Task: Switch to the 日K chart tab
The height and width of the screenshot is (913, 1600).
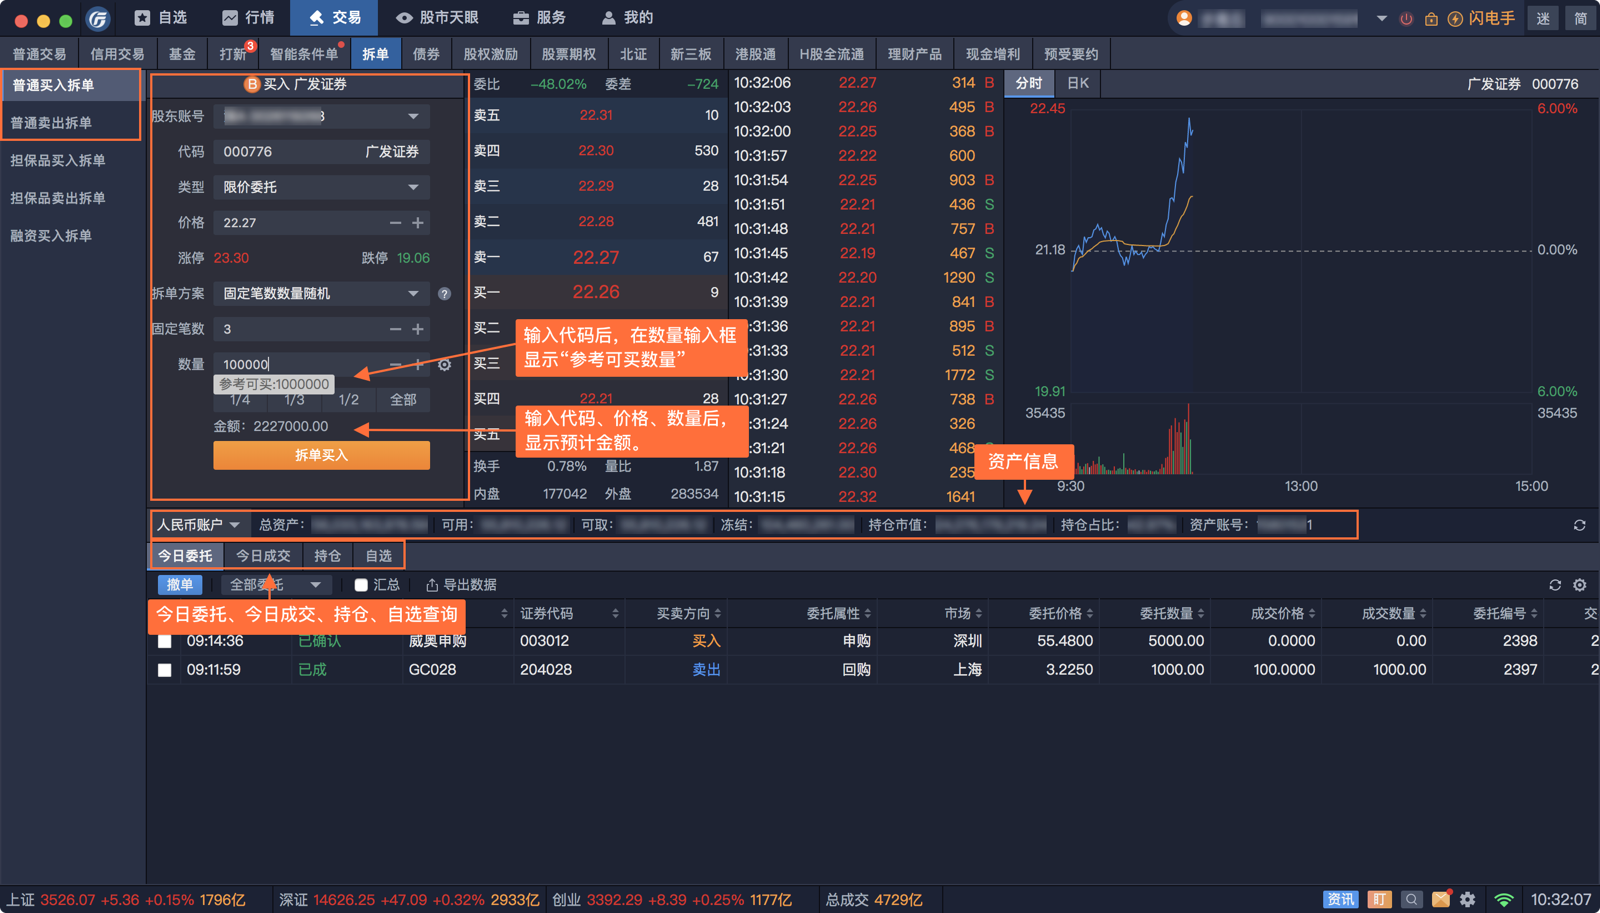Action: [x=1077, y=84]
